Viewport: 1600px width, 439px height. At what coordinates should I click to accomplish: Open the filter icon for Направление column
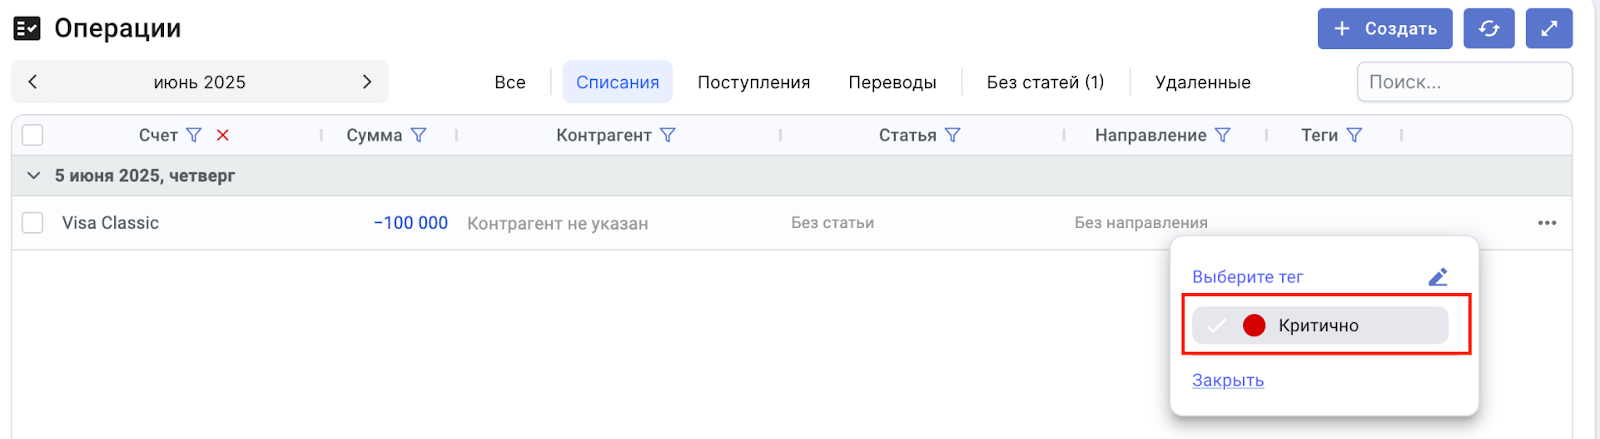pyautogui.click(x=1223, y=135)
